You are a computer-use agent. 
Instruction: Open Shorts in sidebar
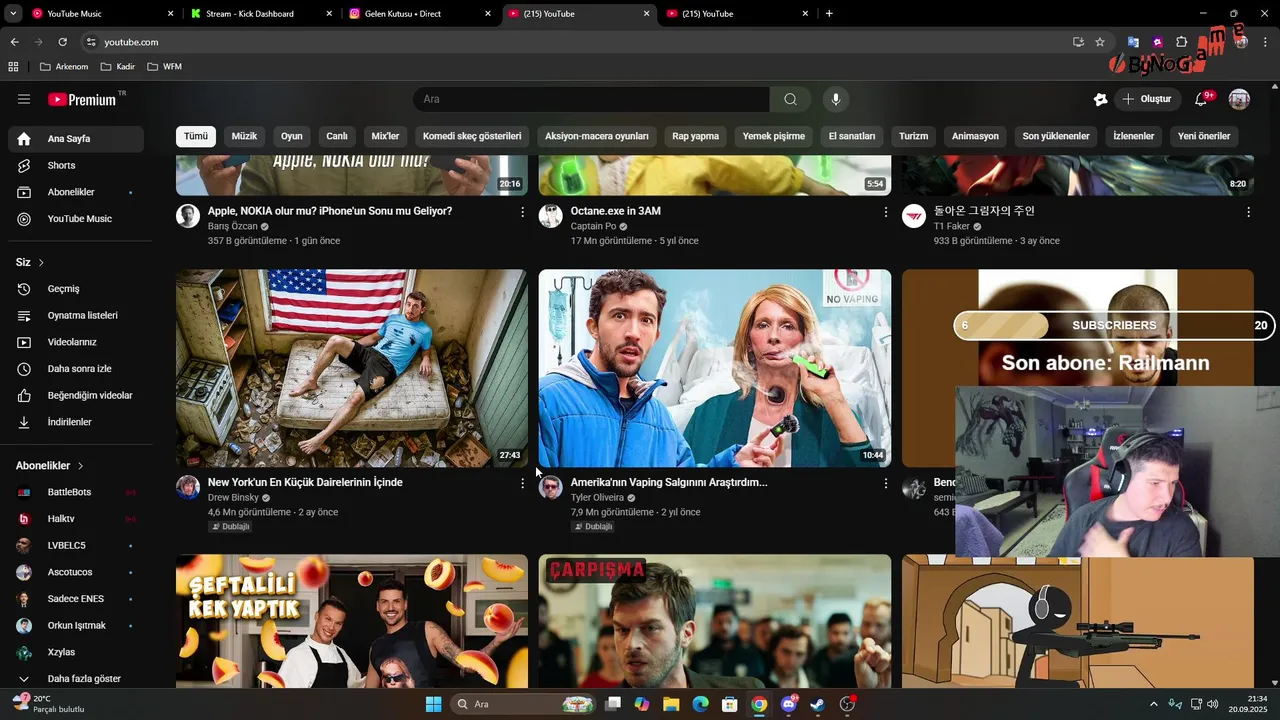point(76,165)
